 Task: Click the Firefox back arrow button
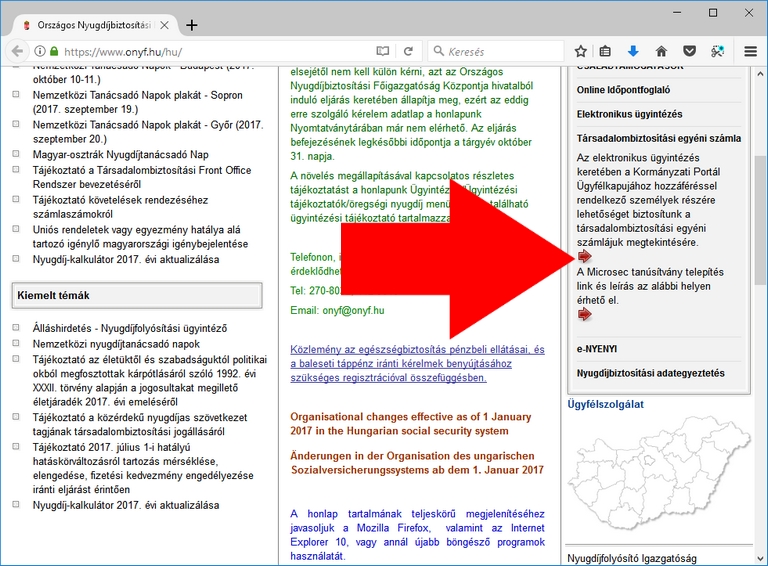(17, 51)
